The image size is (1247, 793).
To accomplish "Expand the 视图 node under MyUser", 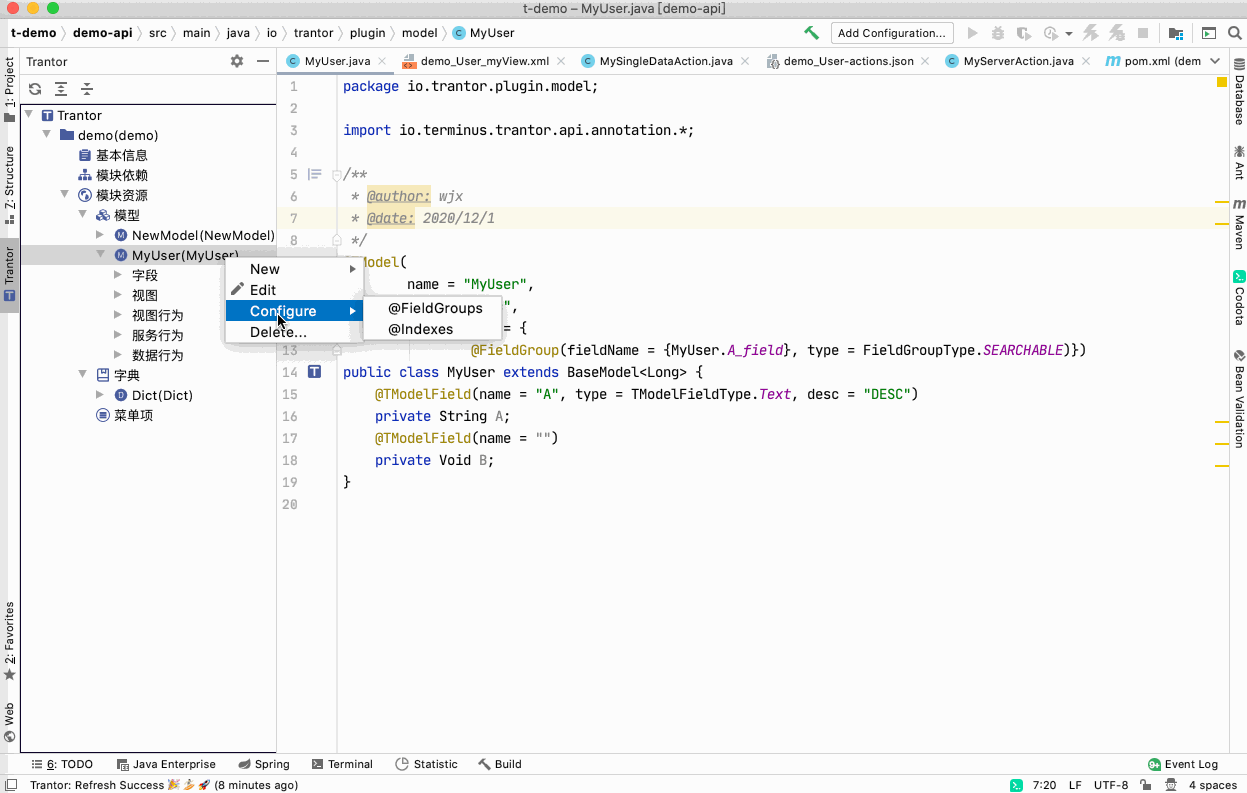I will [x=118, y=295].
